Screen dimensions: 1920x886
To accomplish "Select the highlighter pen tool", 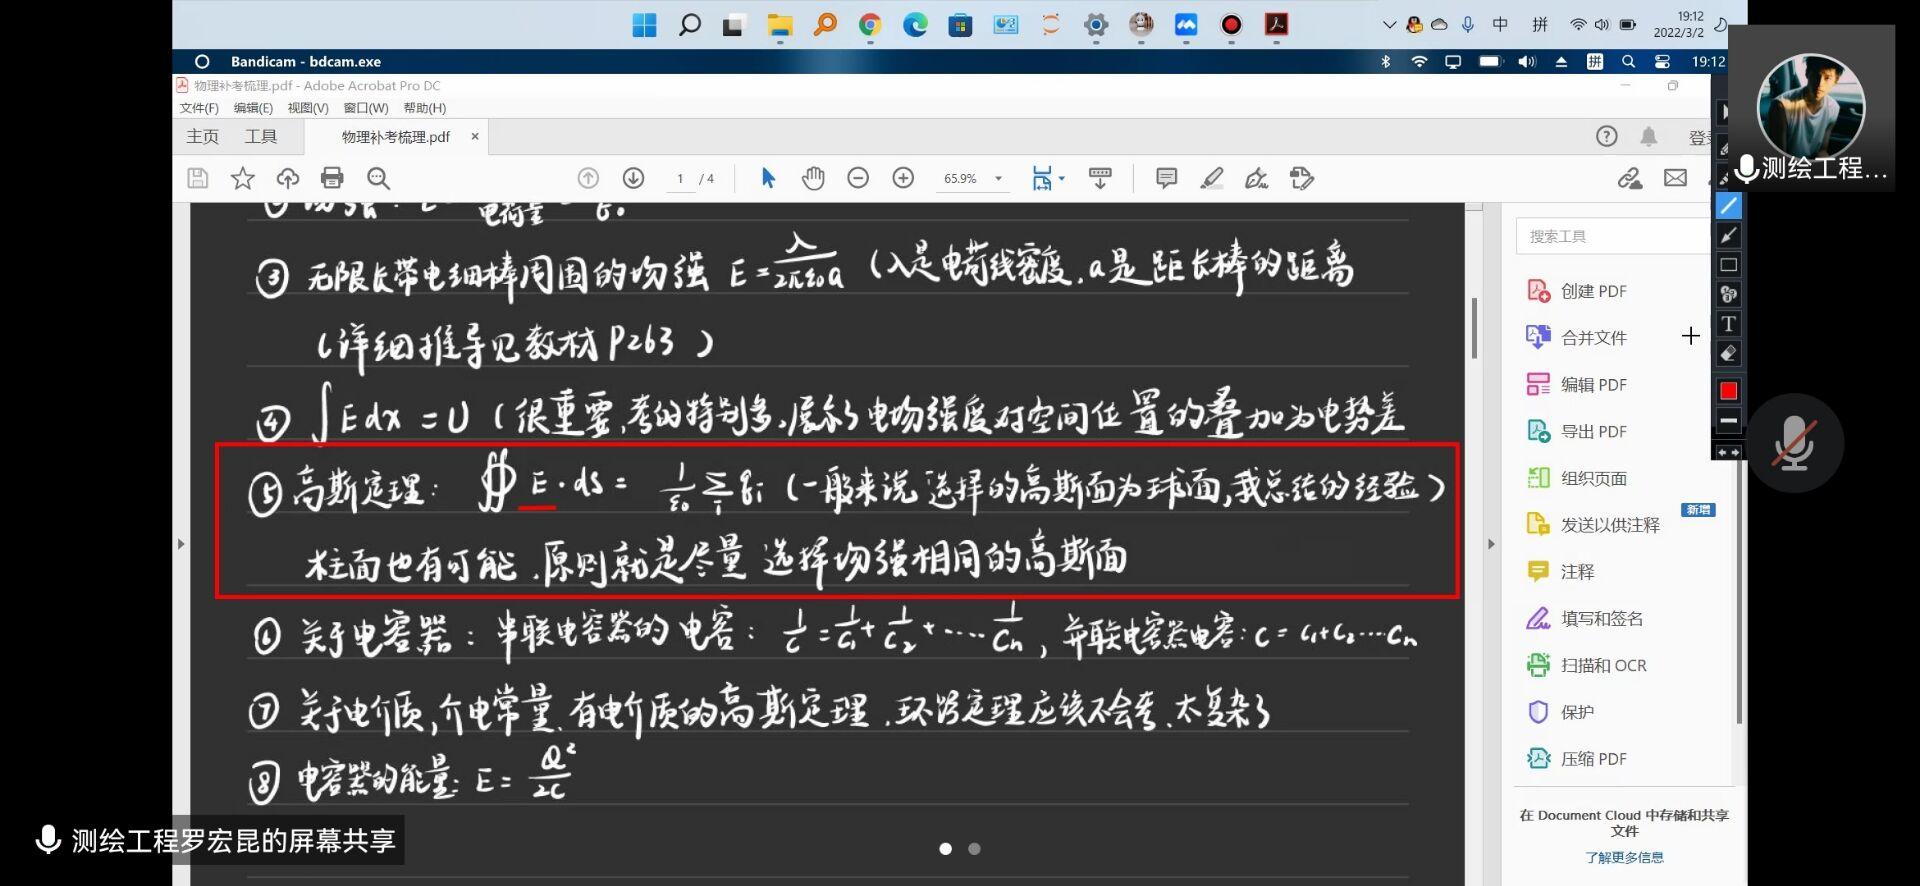I will tap(1211, 178).
